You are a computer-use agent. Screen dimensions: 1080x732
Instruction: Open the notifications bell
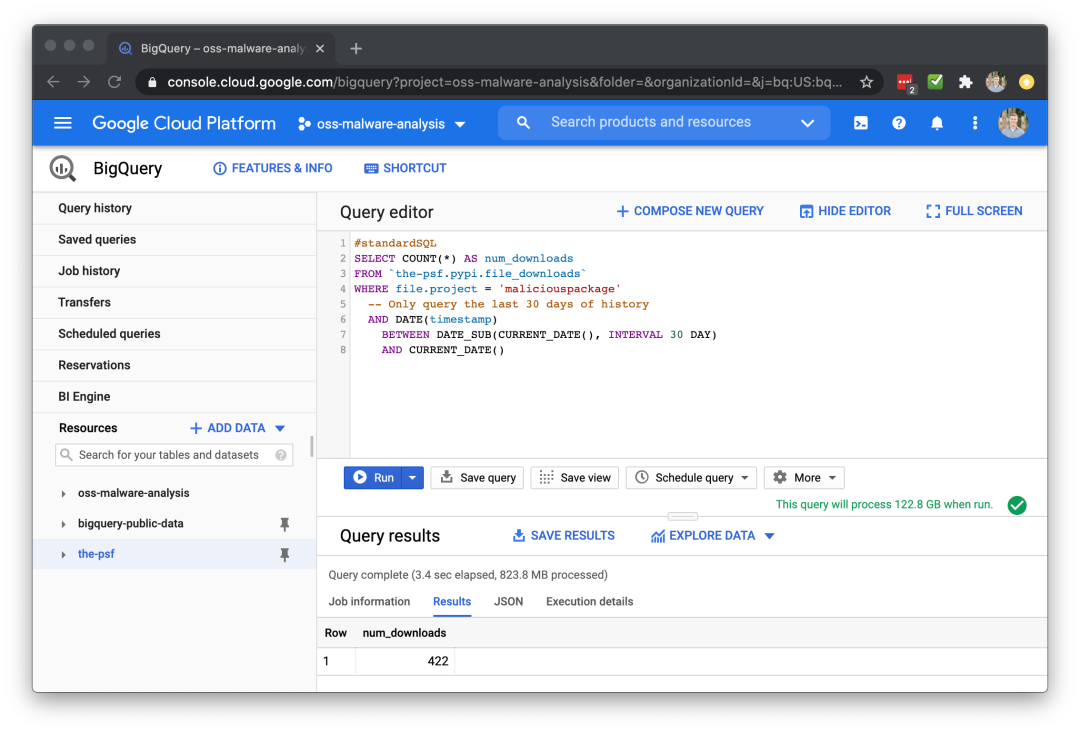click(x=937, y=123)
